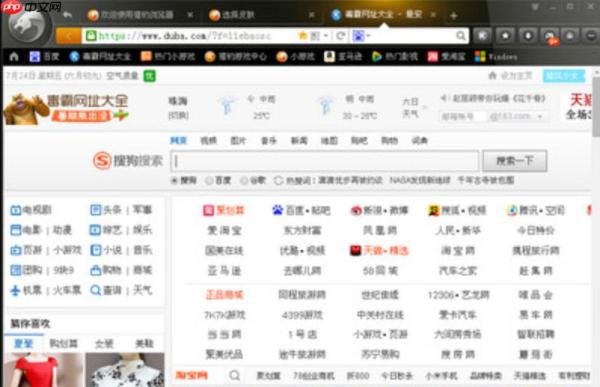Click the Baidu paw icon in browser search box
Image resolution: width=600 pixels, height=387 pixels.
(358, 36)
